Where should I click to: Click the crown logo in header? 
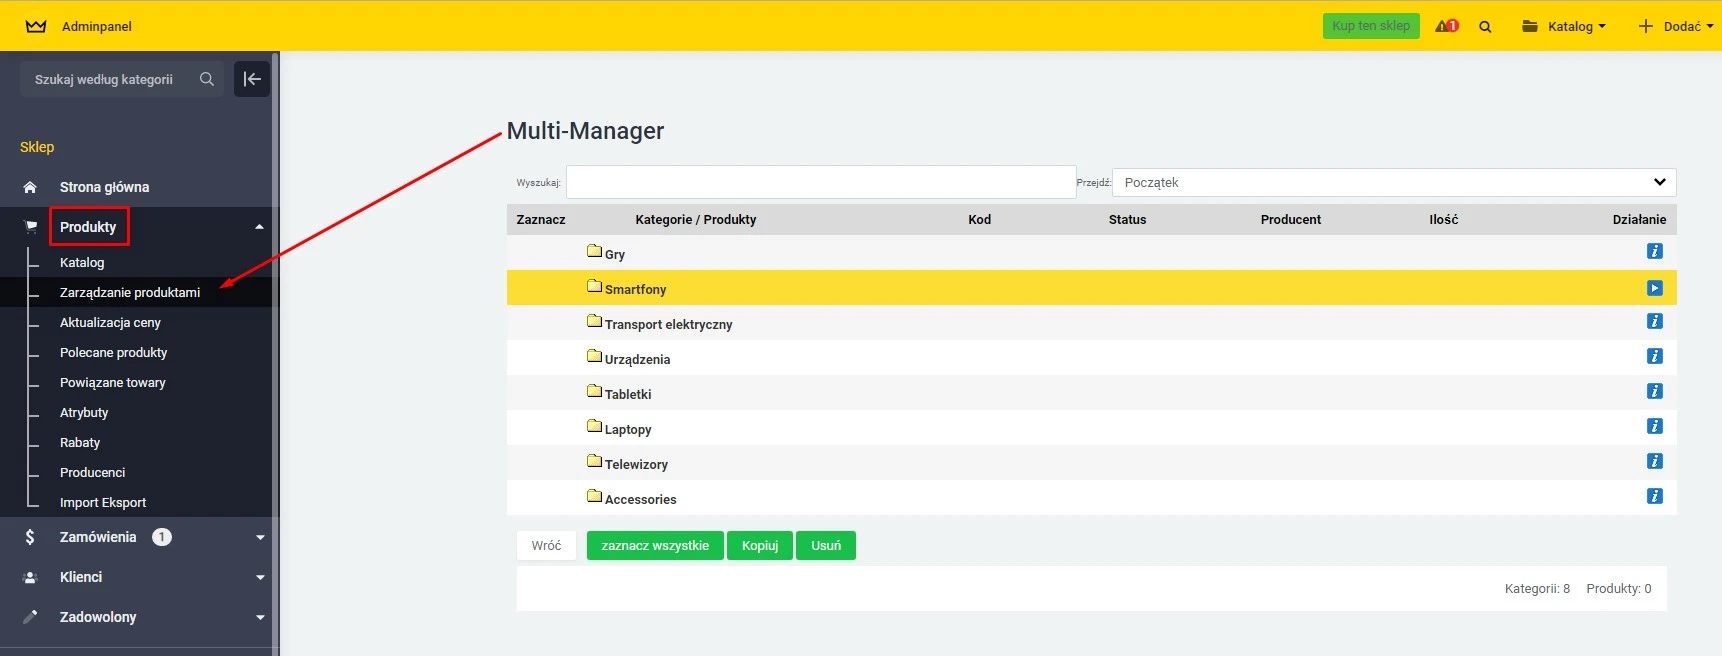click(x=36, y=26)
